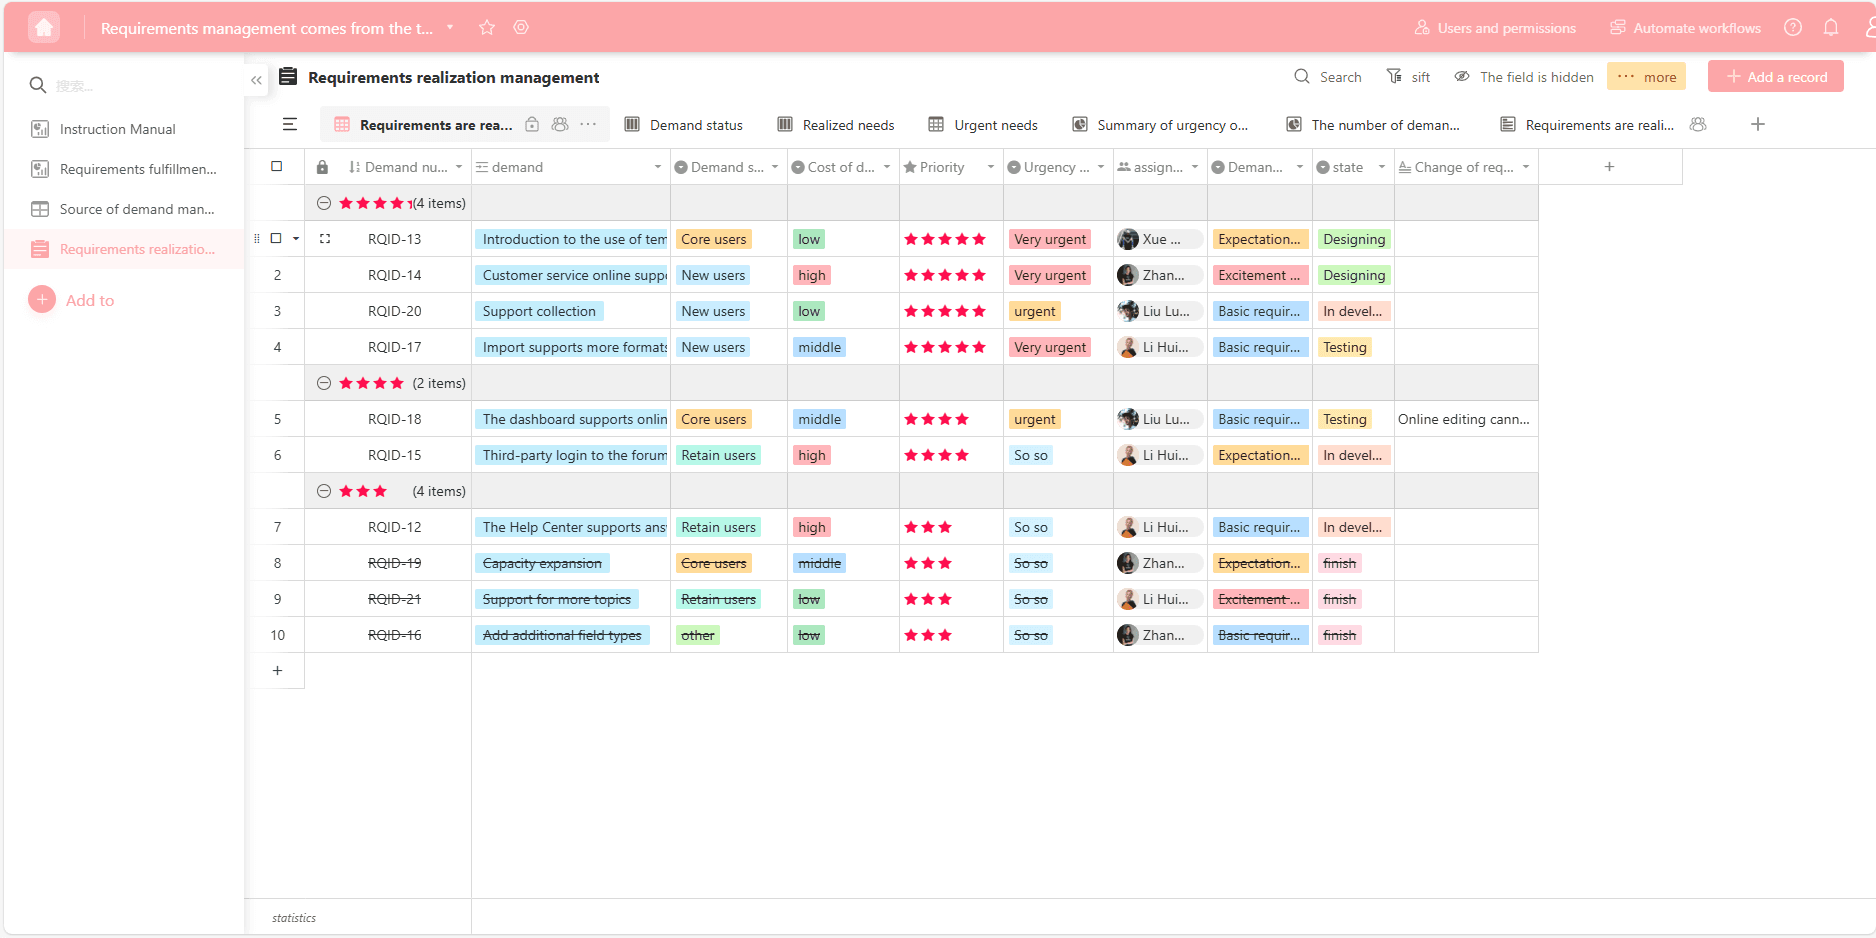
Task: Open the help question mark icon
Action: (1793, 28)
